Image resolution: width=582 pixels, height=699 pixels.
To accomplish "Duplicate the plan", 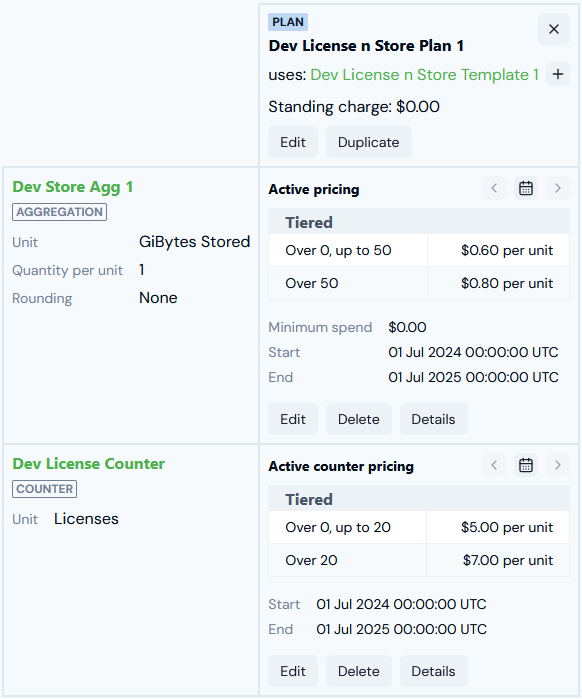I will 369,142.
